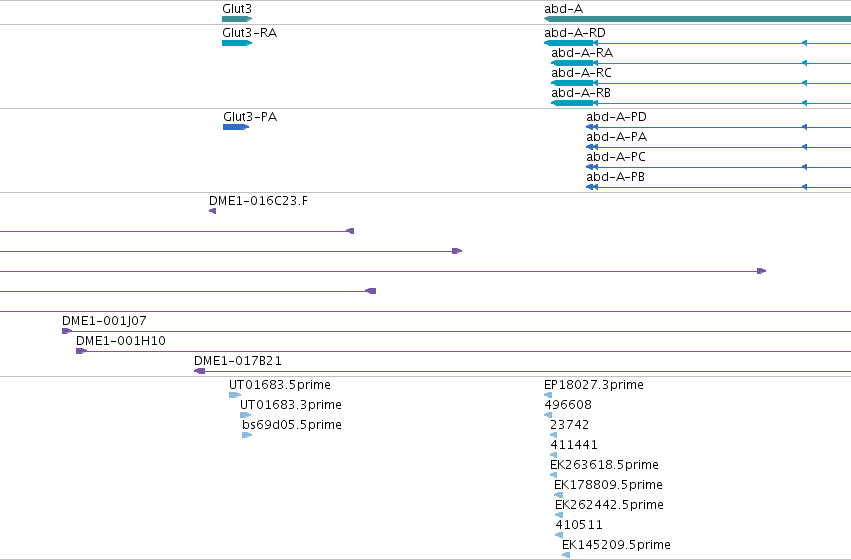Click the DME1-001J07 purple arrowhead
The width and height of the screenshot is (851, 560).
67,331
